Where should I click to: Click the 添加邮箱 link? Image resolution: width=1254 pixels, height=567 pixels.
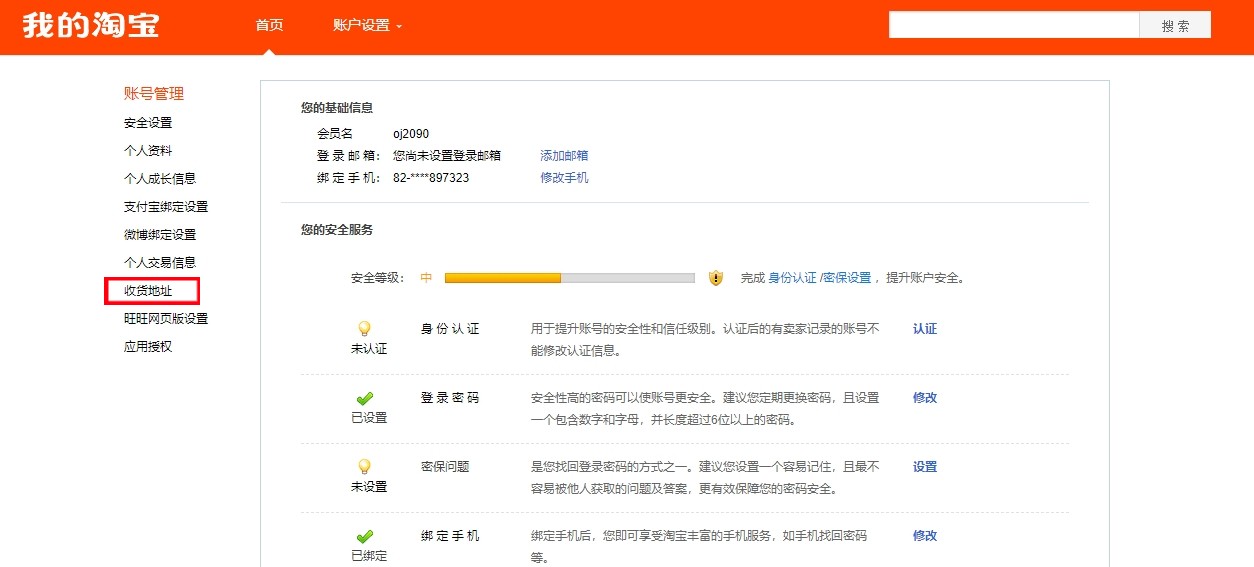[564, 156]
